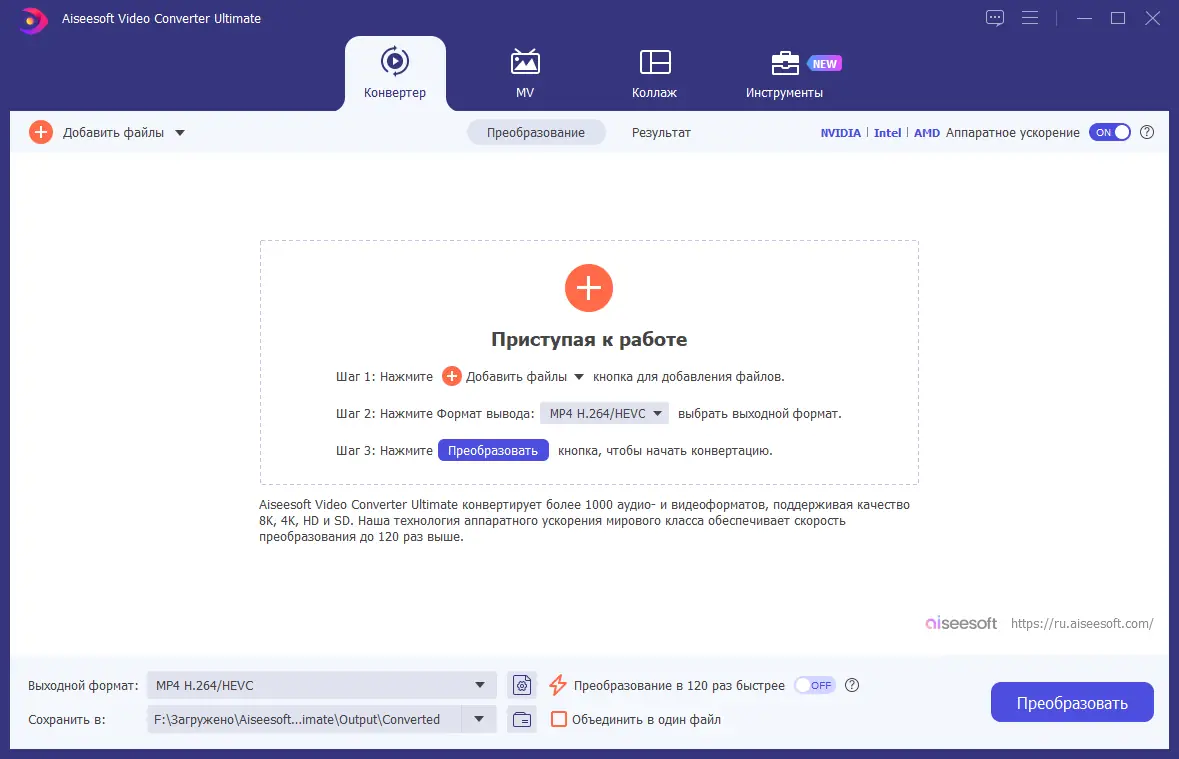Switch to the Результат tab

[661, 132]
